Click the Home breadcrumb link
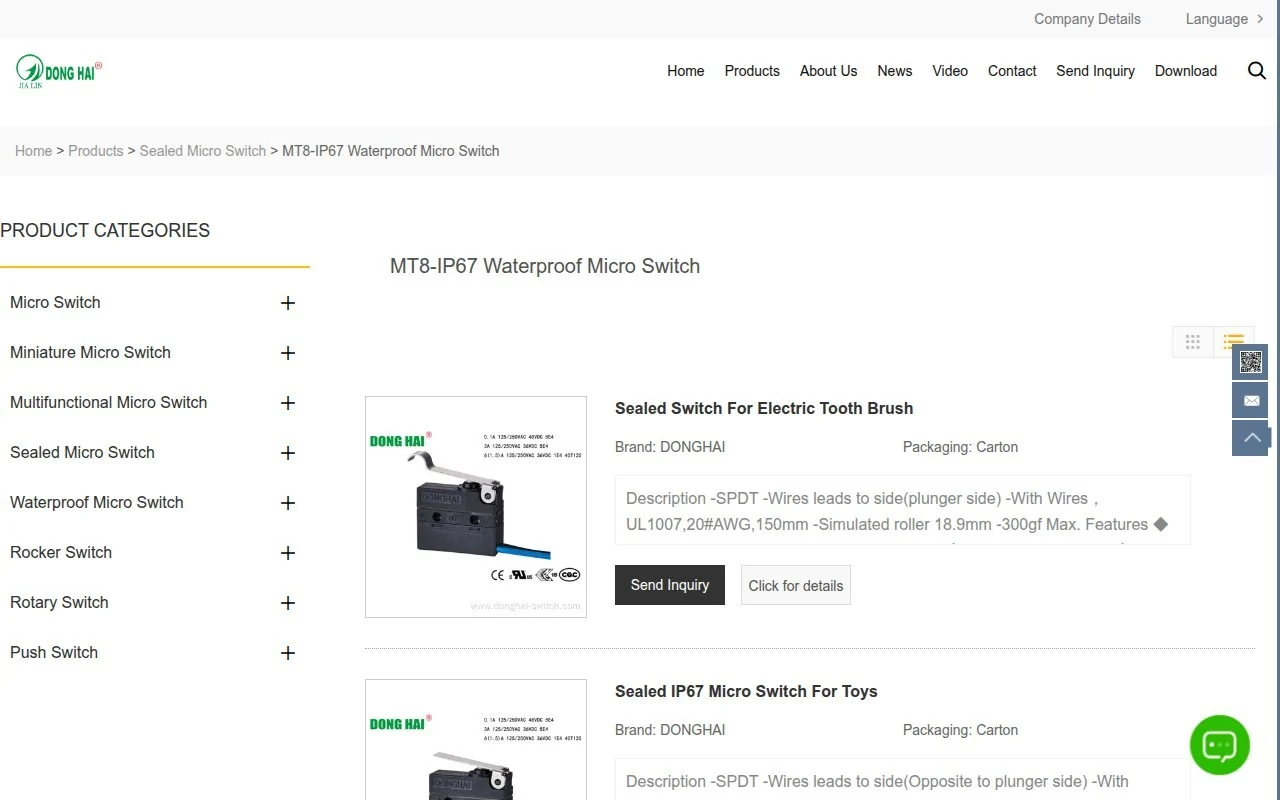1280x800 pixels. (x=33, y=151)
